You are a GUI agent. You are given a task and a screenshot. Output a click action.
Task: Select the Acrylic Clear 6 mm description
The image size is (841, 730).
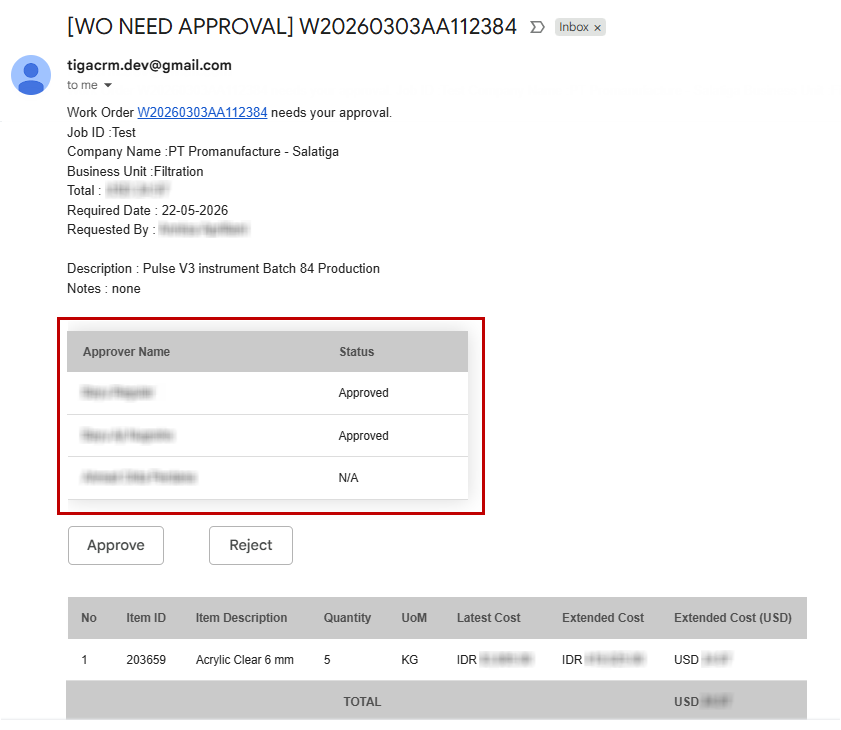click(244, 660)
